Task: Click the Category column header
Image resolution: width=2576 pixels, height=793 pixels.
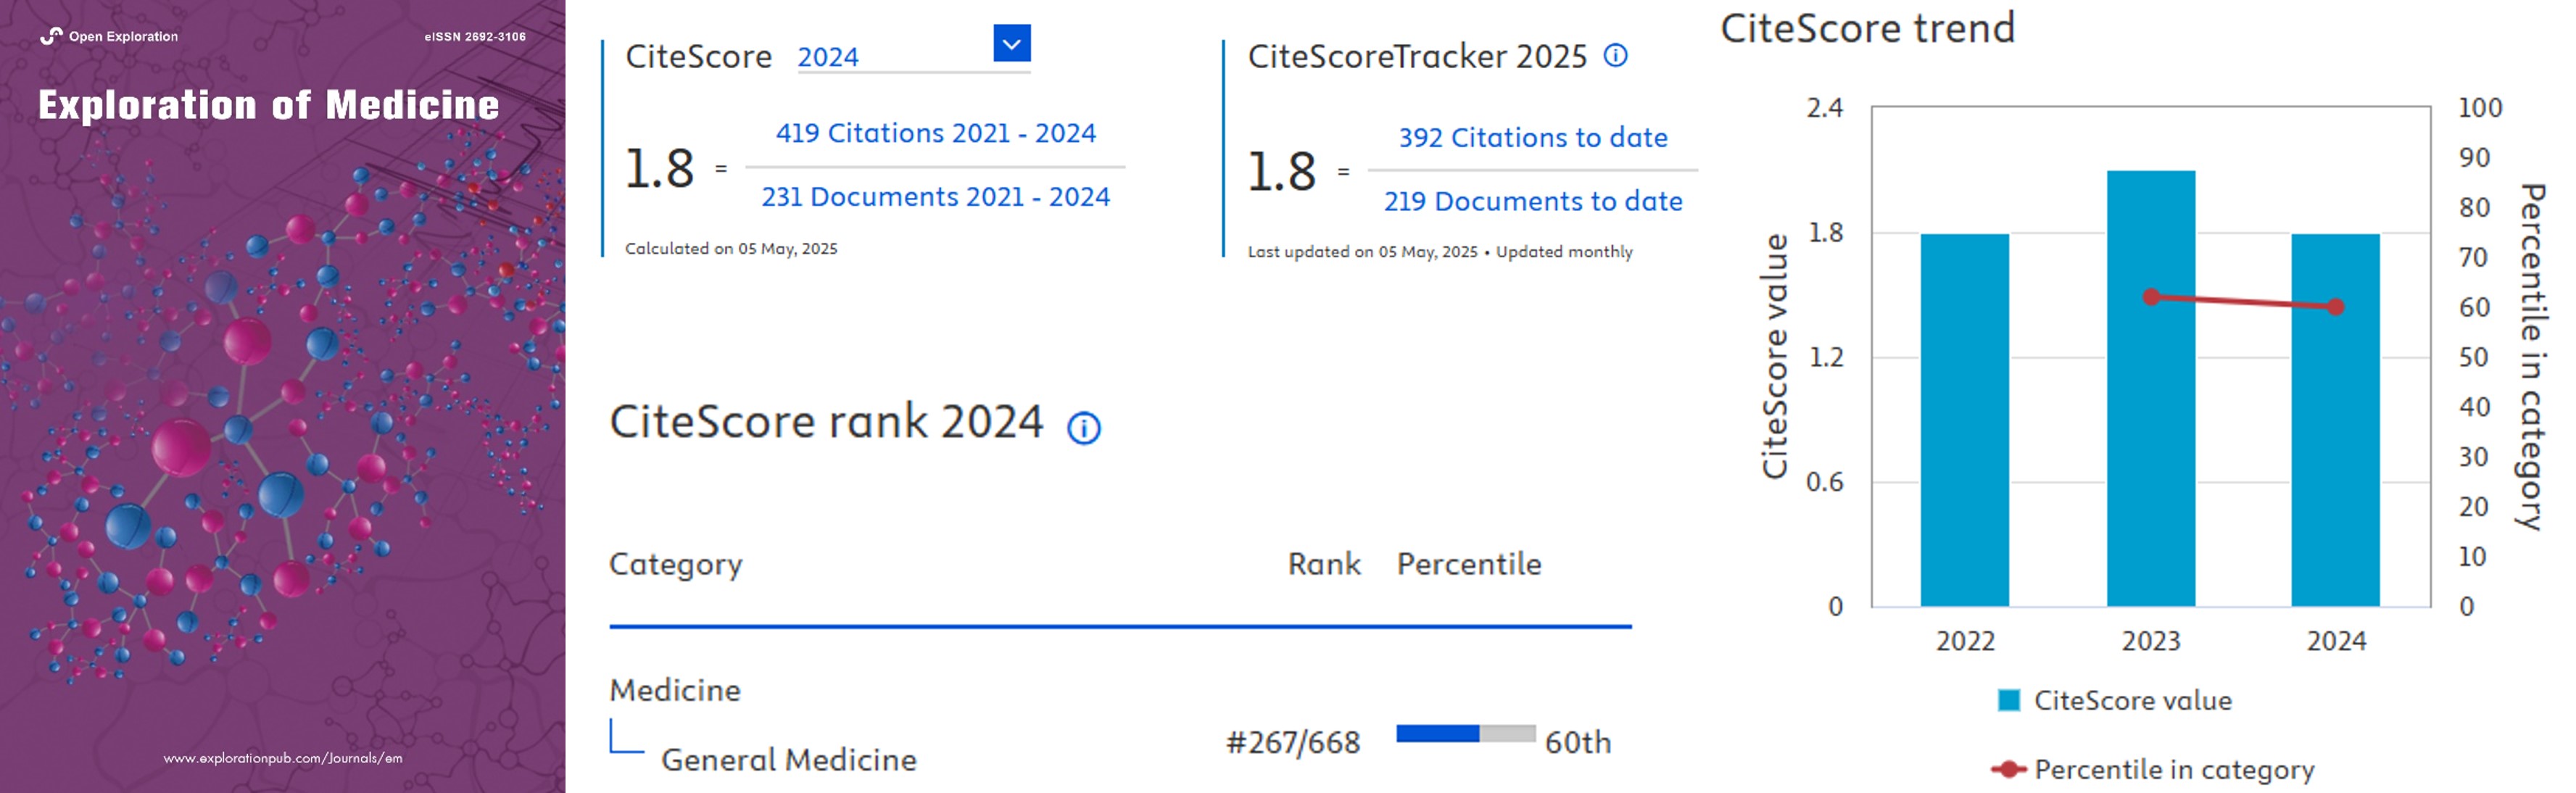Action: (676, 565)
